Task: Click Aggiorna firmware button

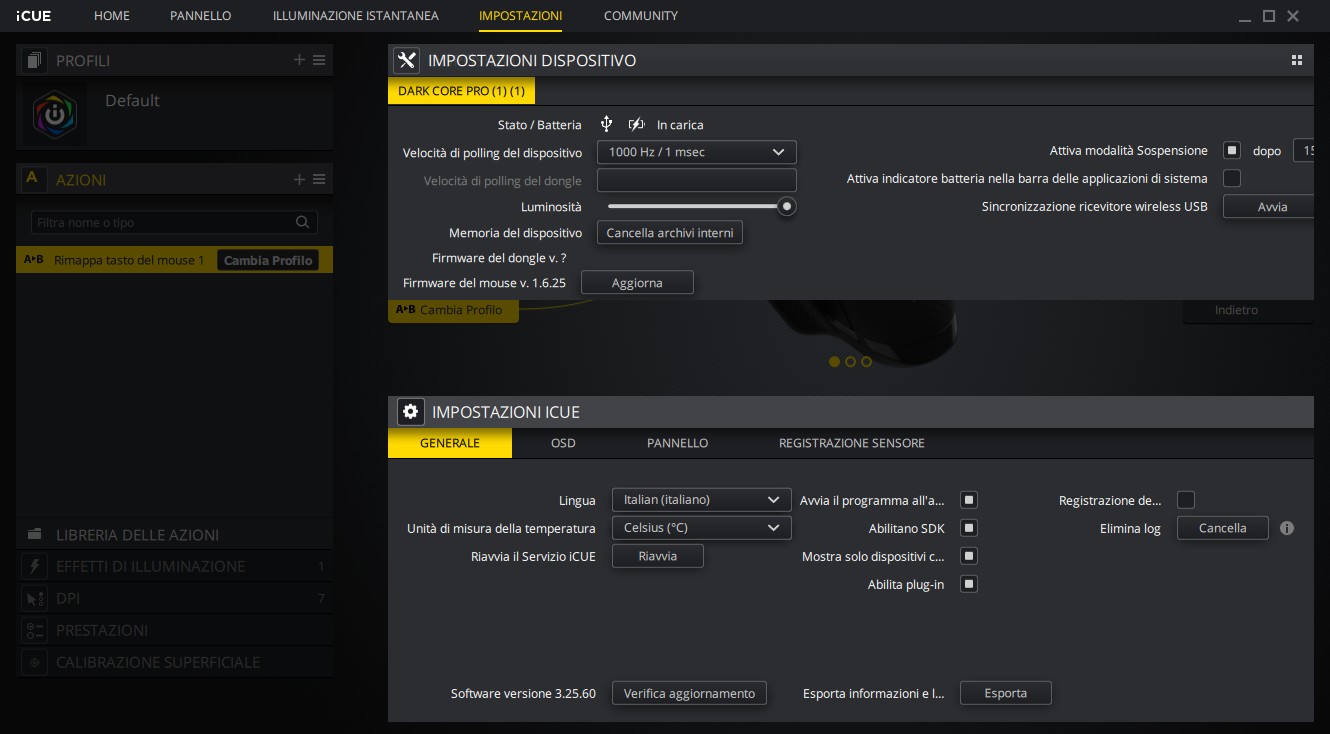Action: tap(637, 283)
